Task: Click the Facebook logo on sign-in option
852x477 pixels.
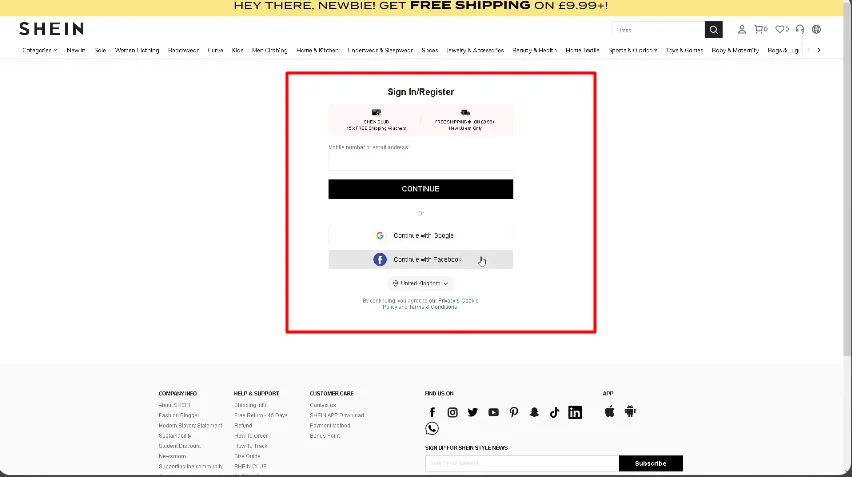Action: (380, 259)
